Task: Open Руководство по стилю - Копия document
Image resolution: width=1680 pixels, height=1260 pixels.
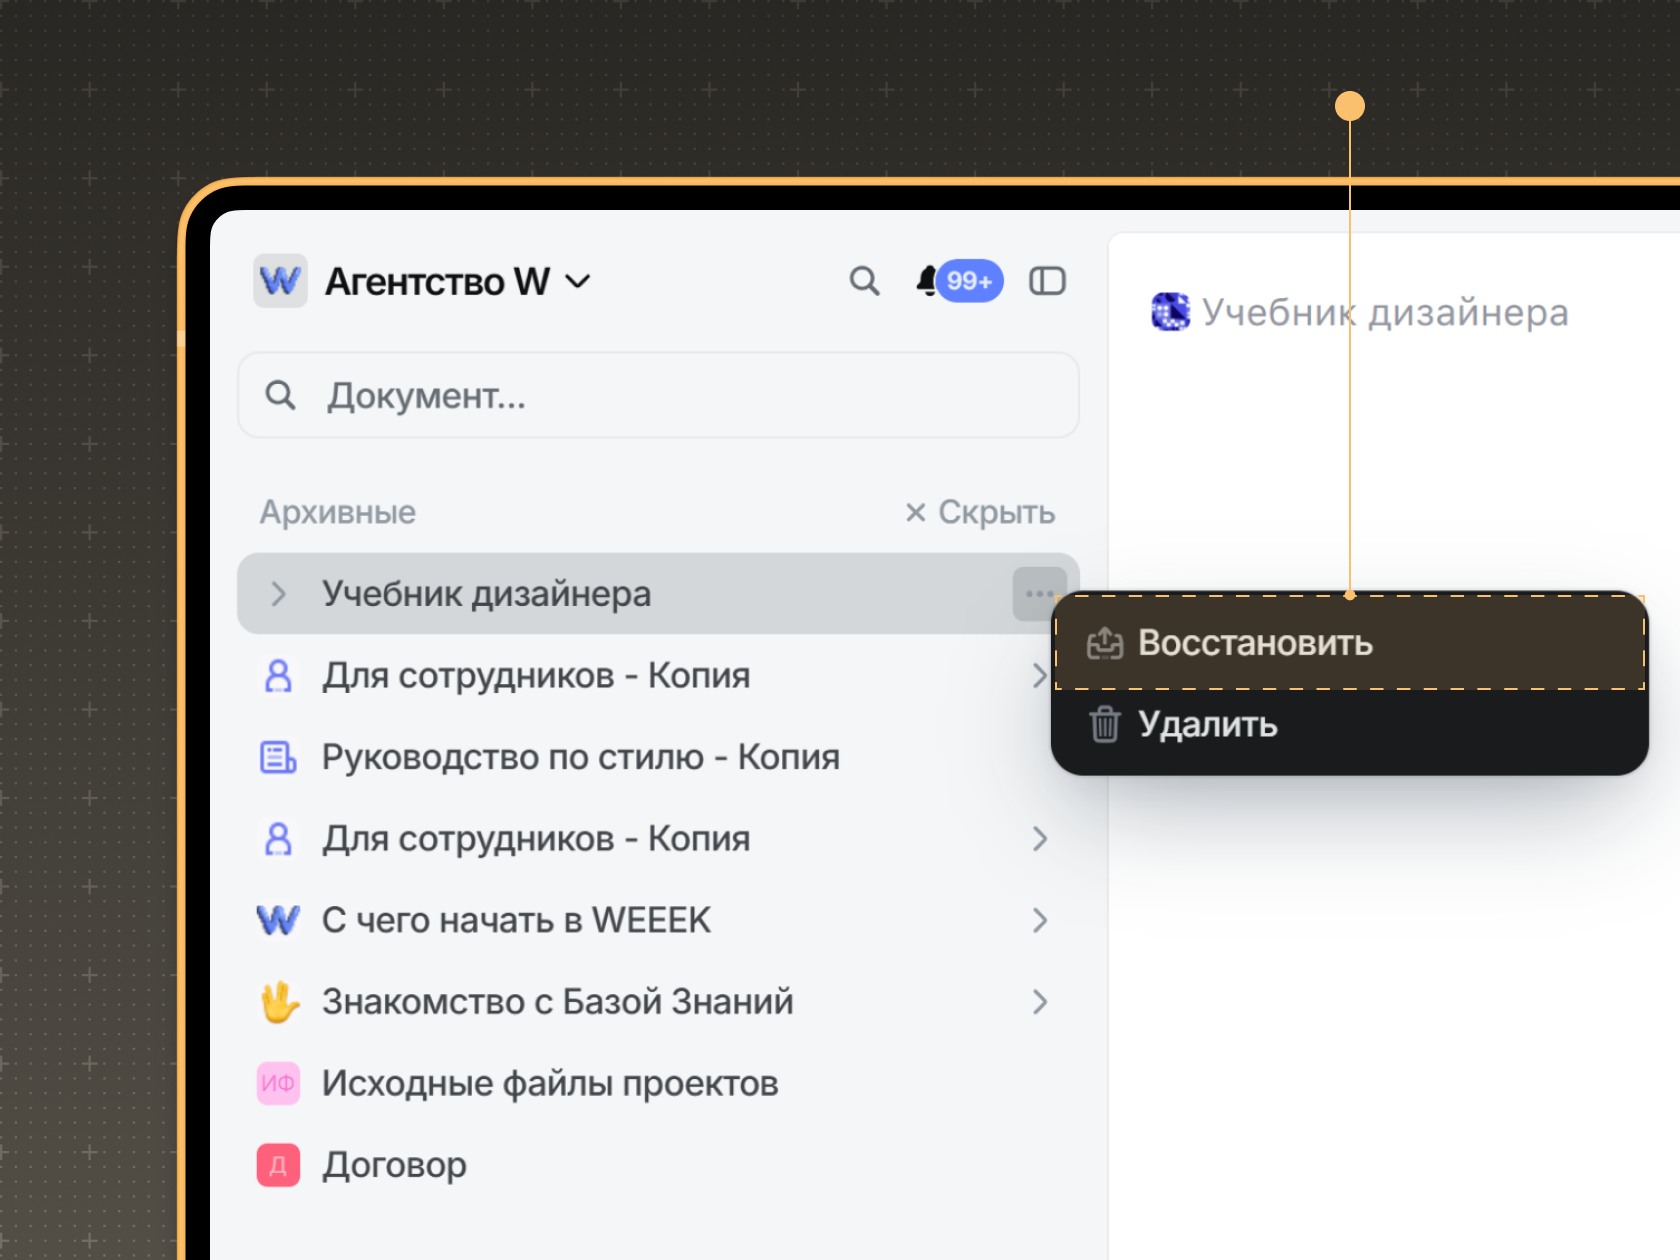Action: coord(580,757)
